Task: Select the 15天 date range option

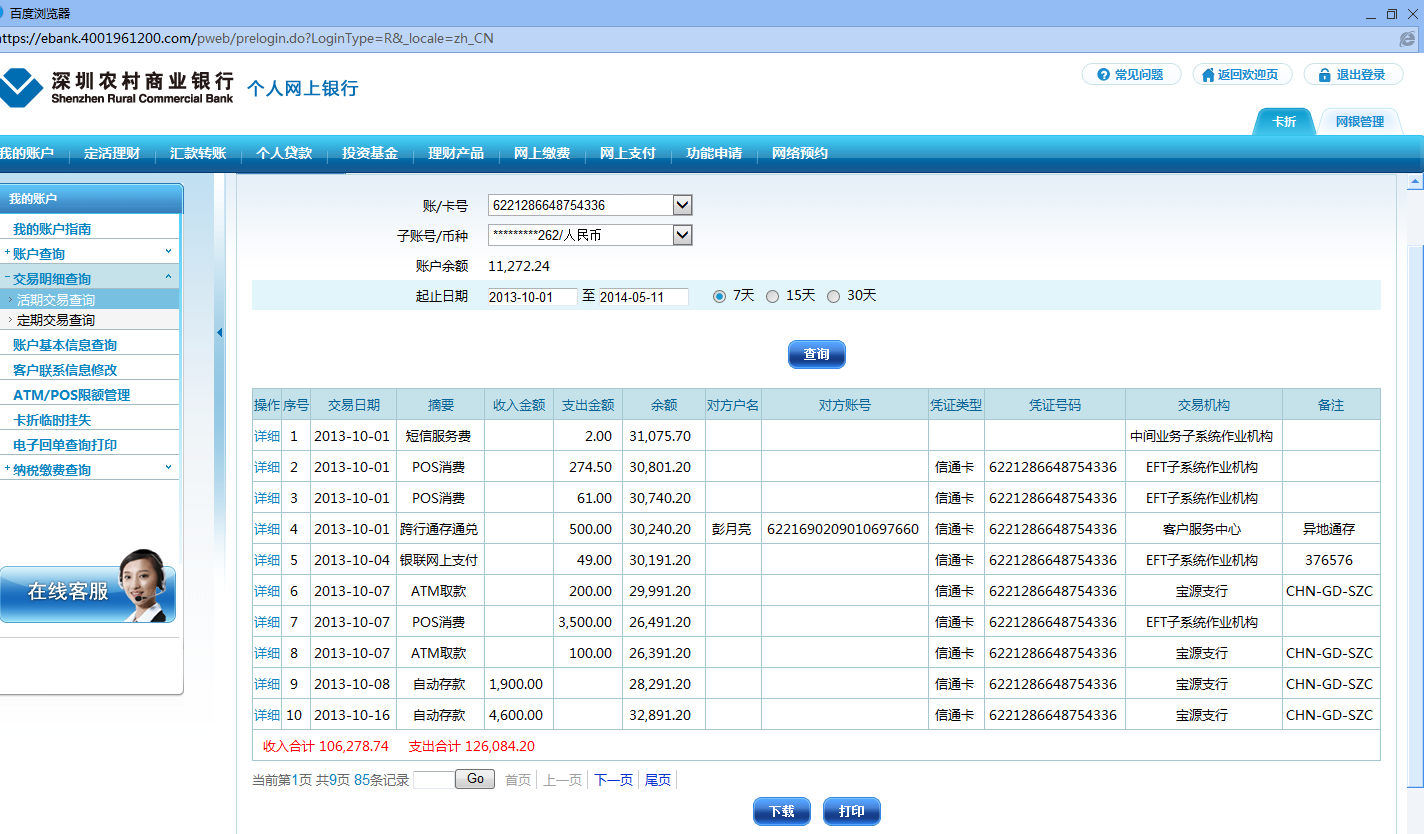Action: point(772,296)
